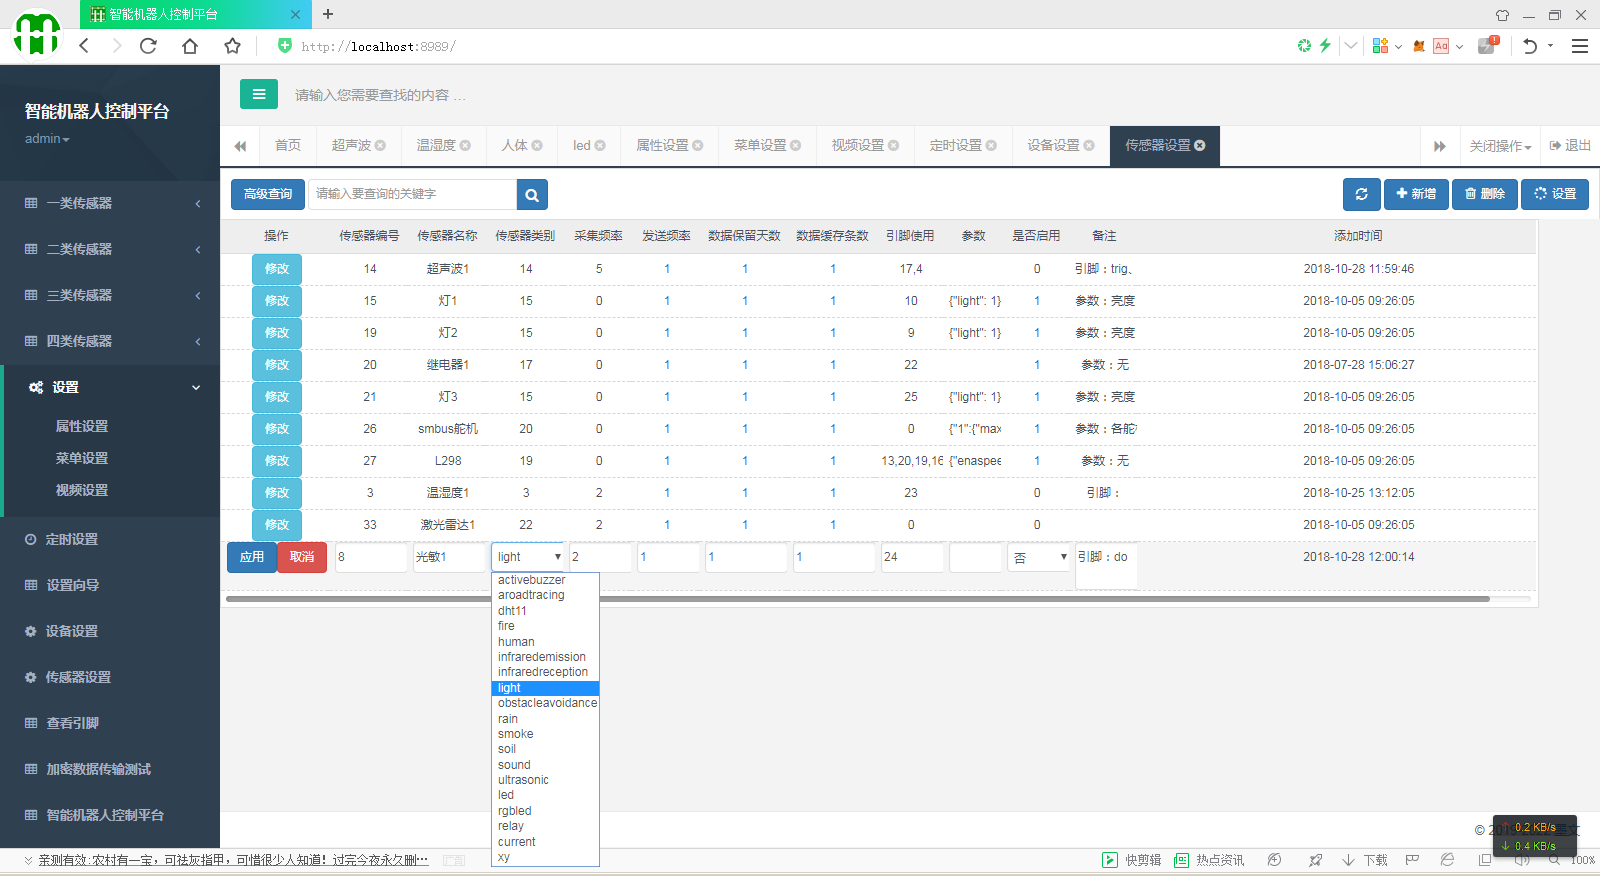Switch to the 首页 tab

coord(288,146)
